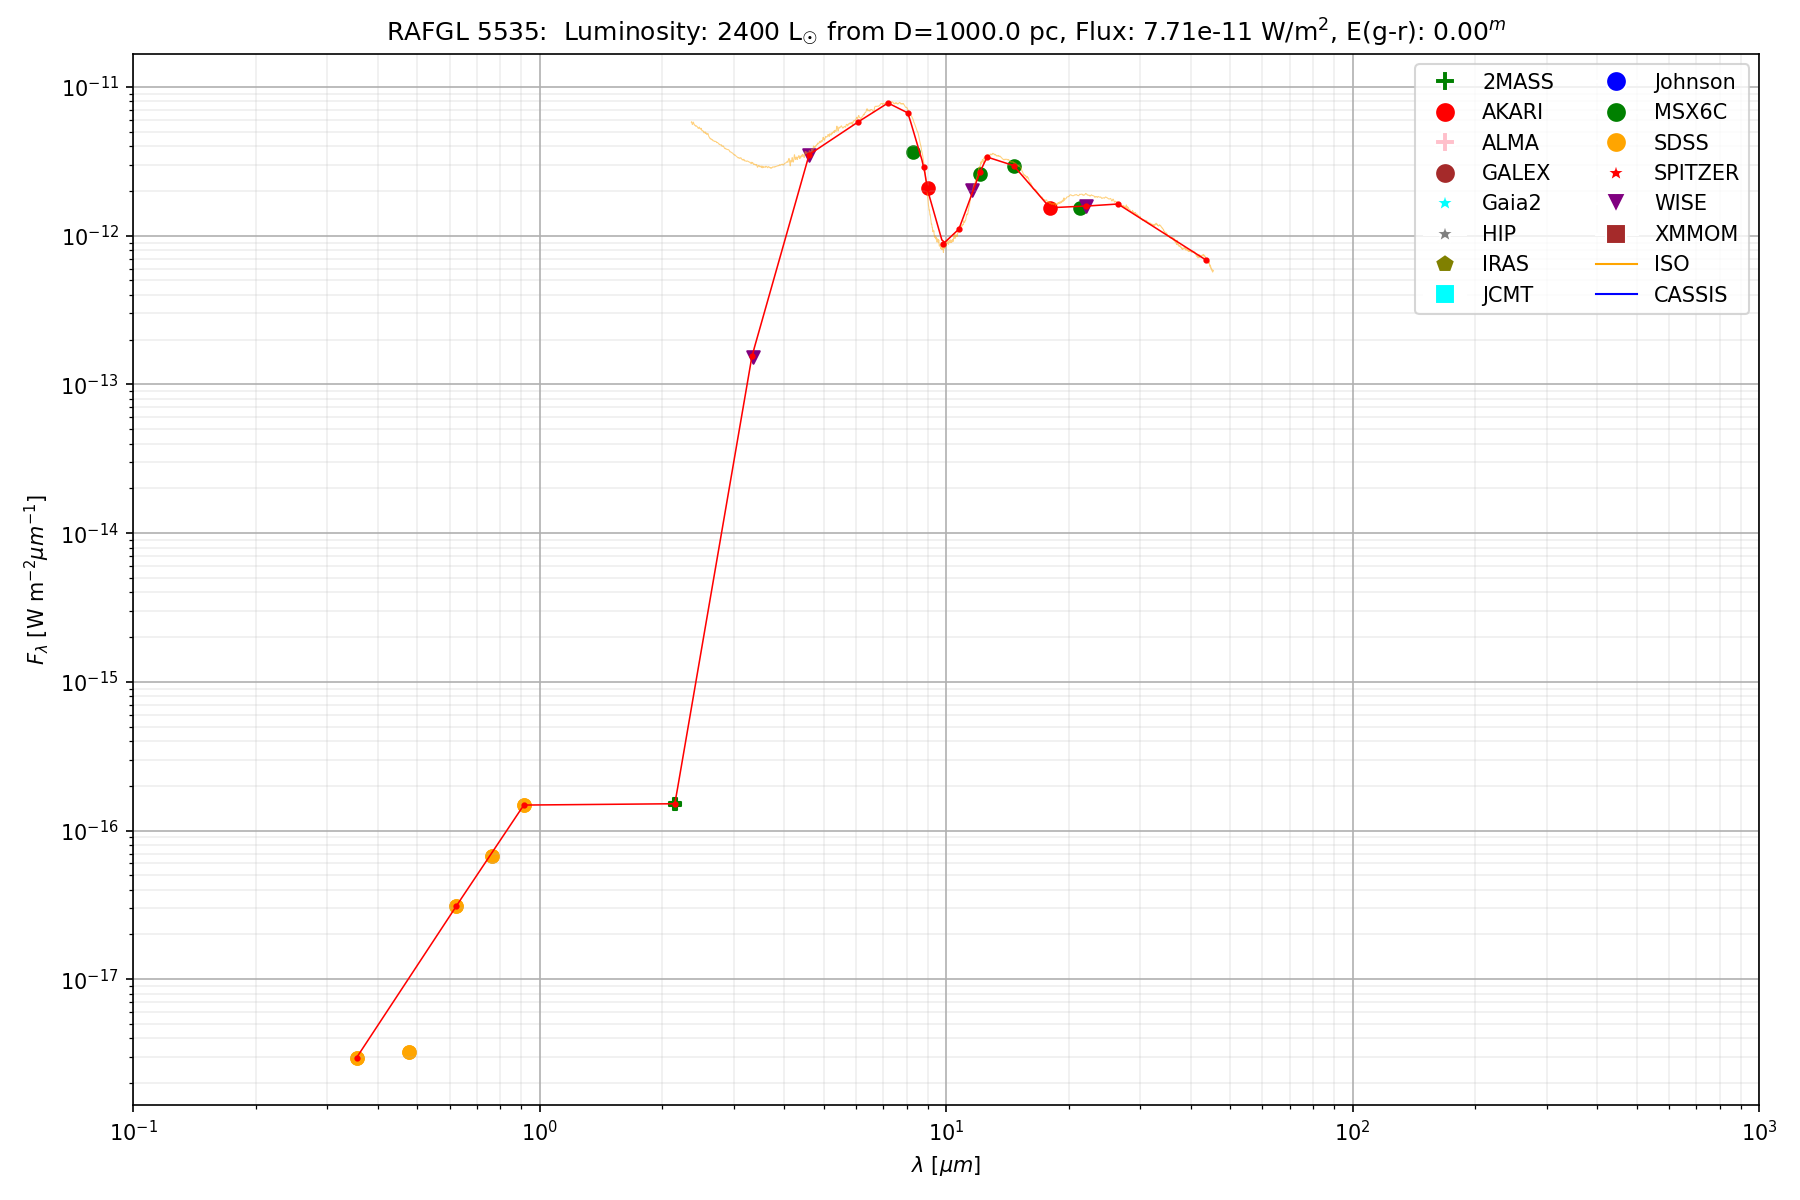The image size is (1800, 1200).
Task: Click the x-axis label λ [μm]
Action: 945,1165
